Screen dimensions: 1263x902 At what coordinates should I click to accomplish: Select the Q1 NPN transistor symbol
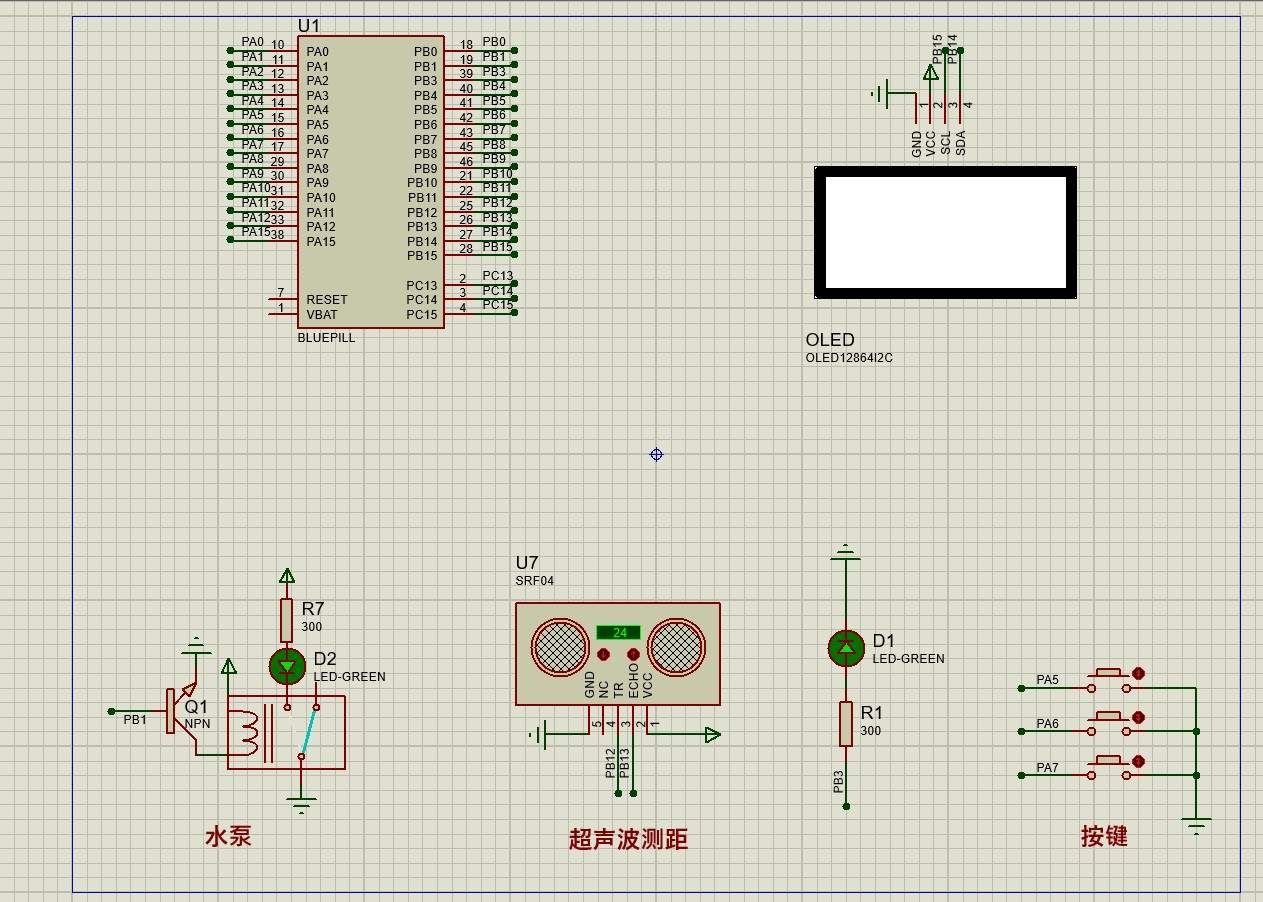tap(182, 712)
